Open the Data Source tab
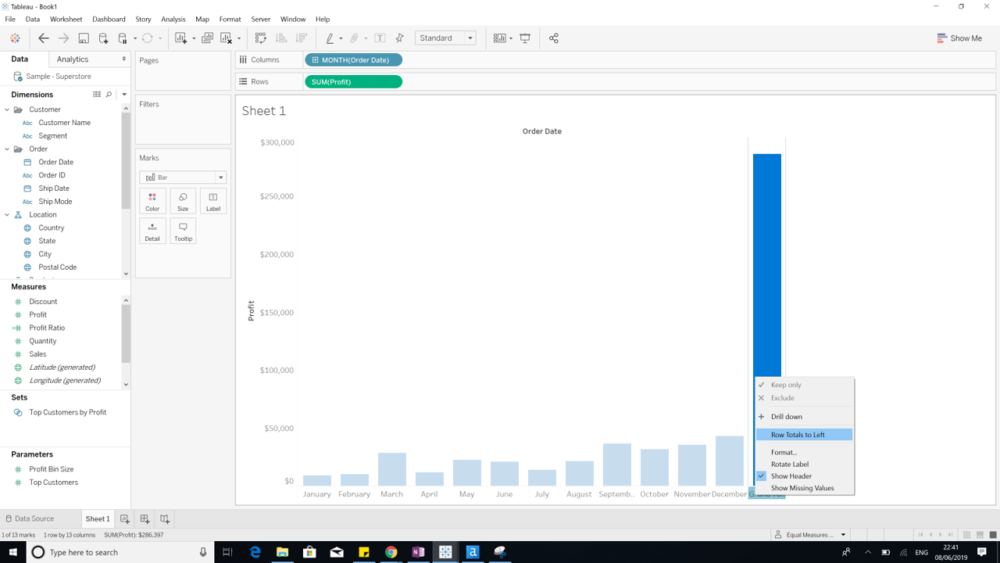The width and height of the screenshot is (1000, 563). [x=30, y=519]
